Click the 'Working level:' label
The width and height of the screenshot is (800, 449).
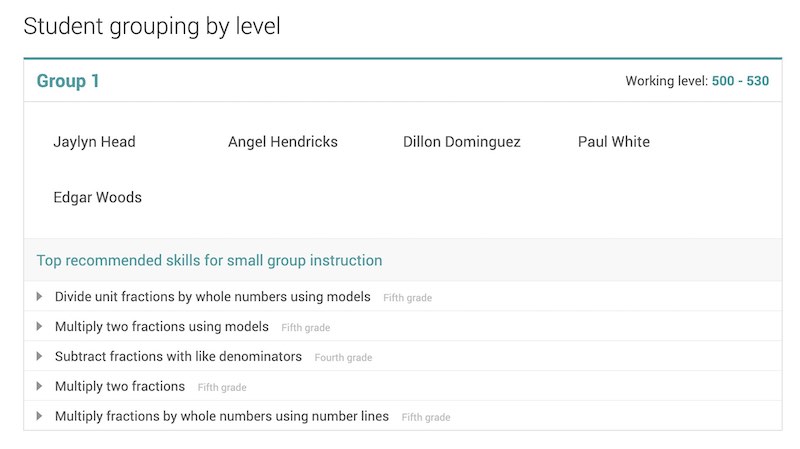(667, 81)
